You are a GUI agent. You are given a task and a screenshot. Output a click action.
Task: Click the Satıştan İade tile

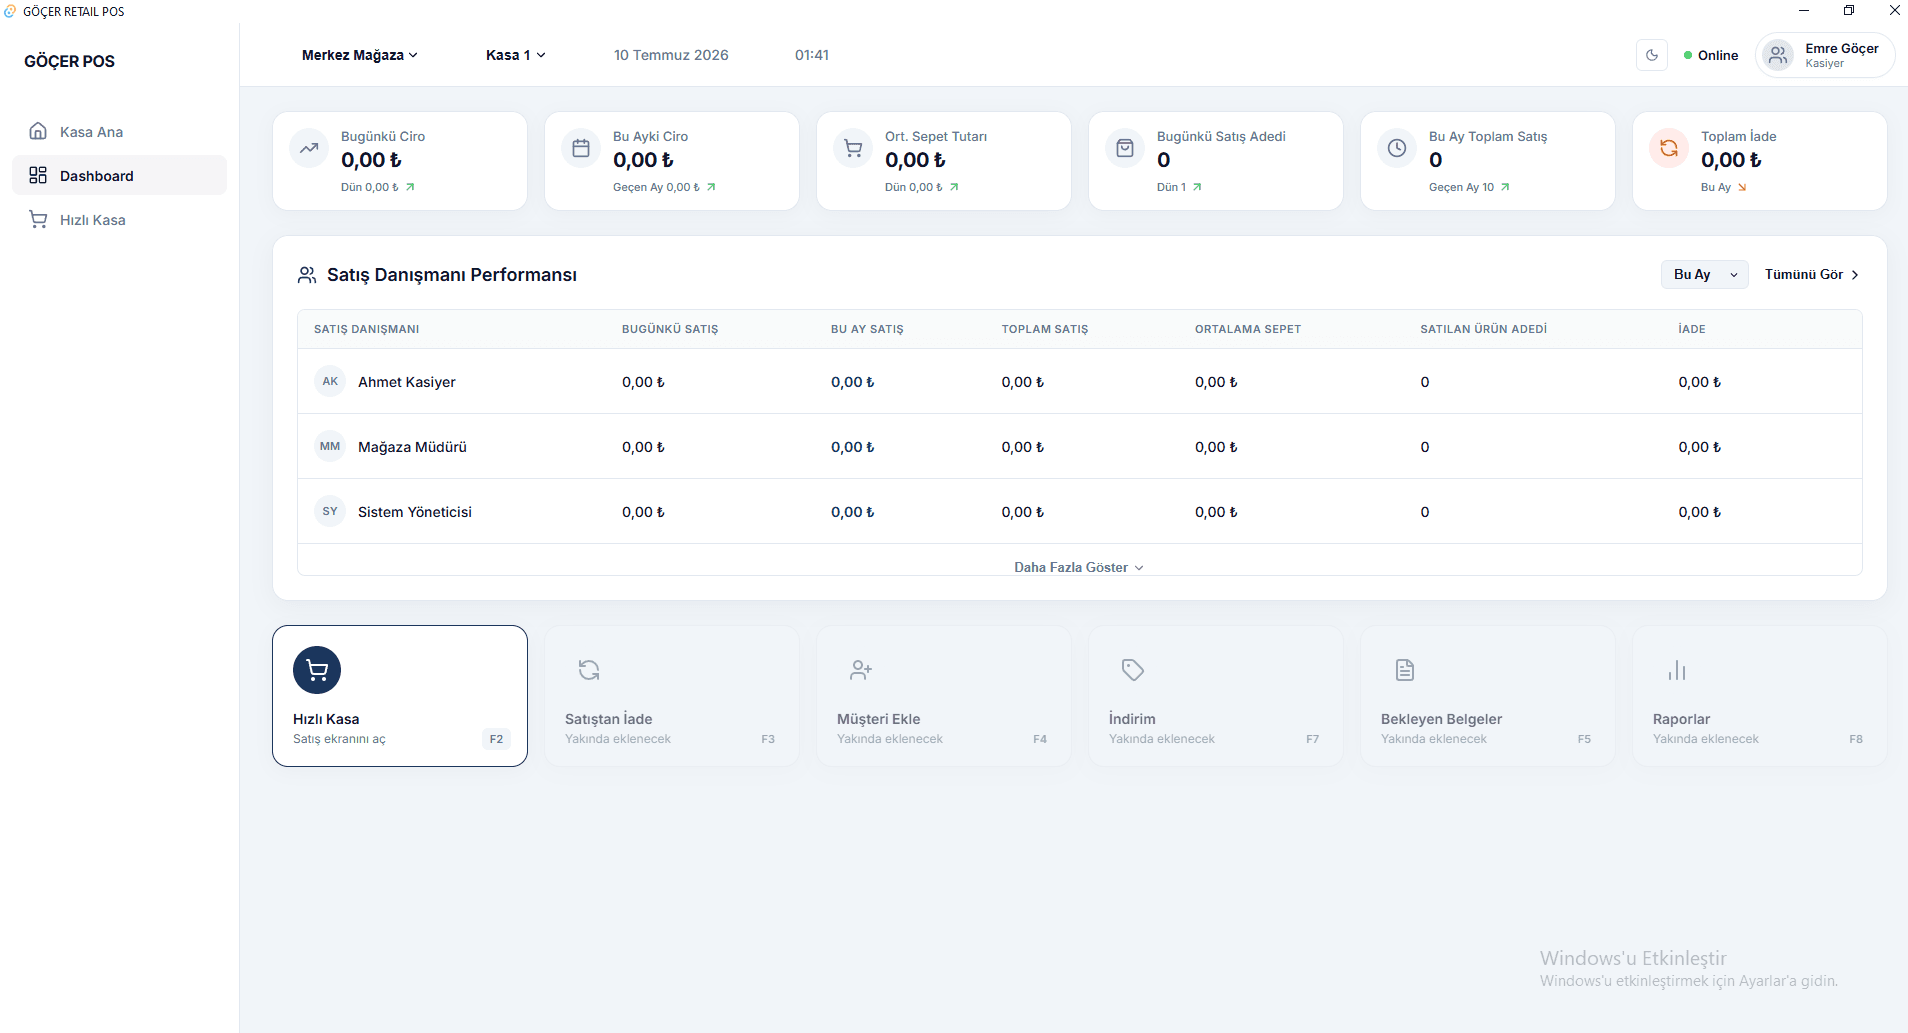[x=672, y=696]
